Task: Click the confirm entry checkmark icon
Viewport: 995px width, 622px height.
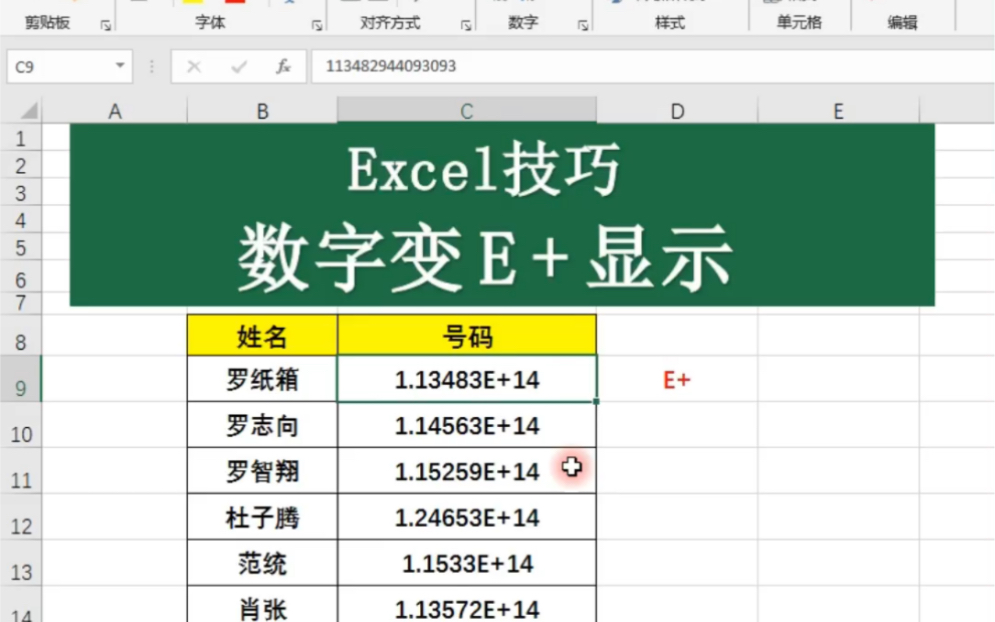Action: coord(239,66)
